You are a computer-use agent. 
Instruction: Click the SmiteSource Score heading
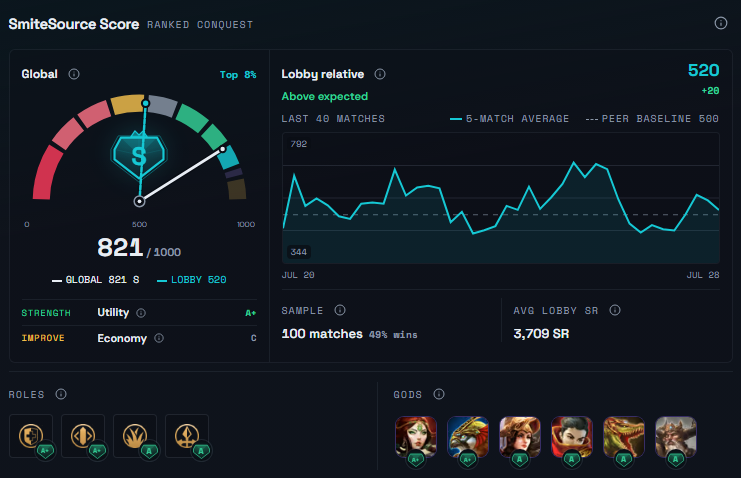(74, 24)
